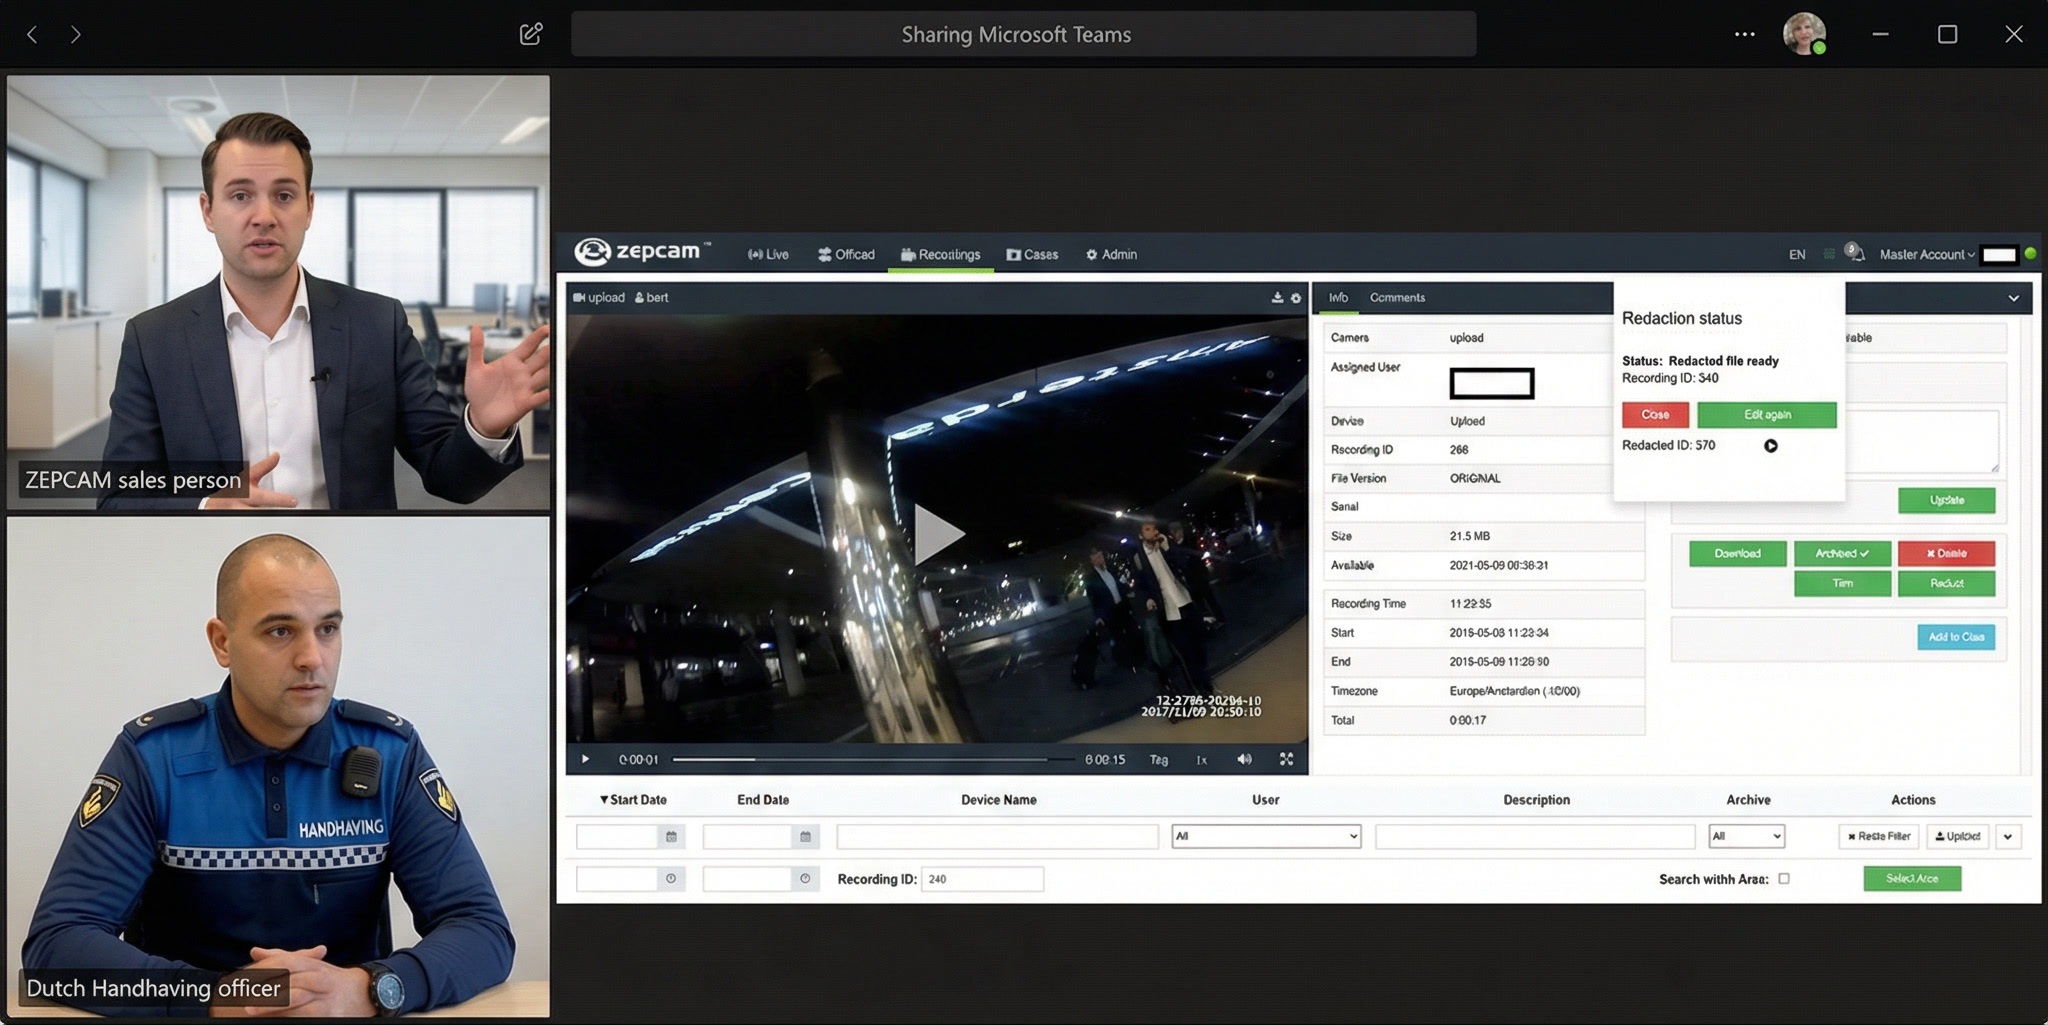Click the Start Date input field
This screenshot has height=1025, width=2048.
tap(617, 836)
